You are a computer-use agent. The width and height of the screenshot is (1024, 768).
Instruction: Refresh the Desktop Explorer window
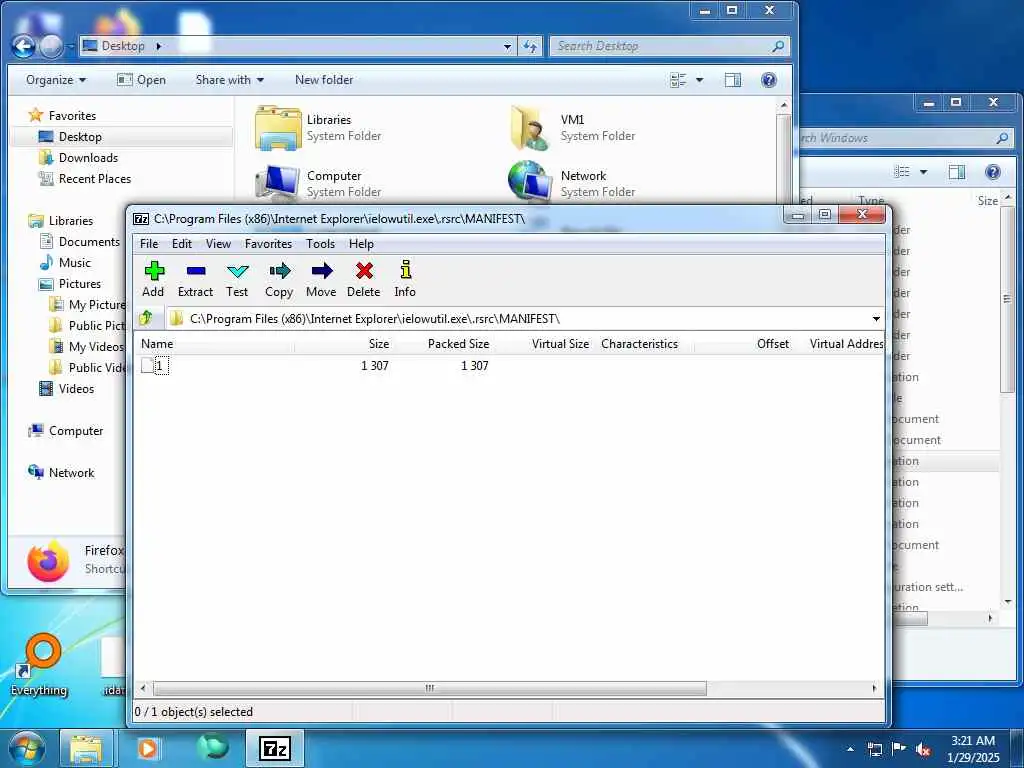coord(530,46)
